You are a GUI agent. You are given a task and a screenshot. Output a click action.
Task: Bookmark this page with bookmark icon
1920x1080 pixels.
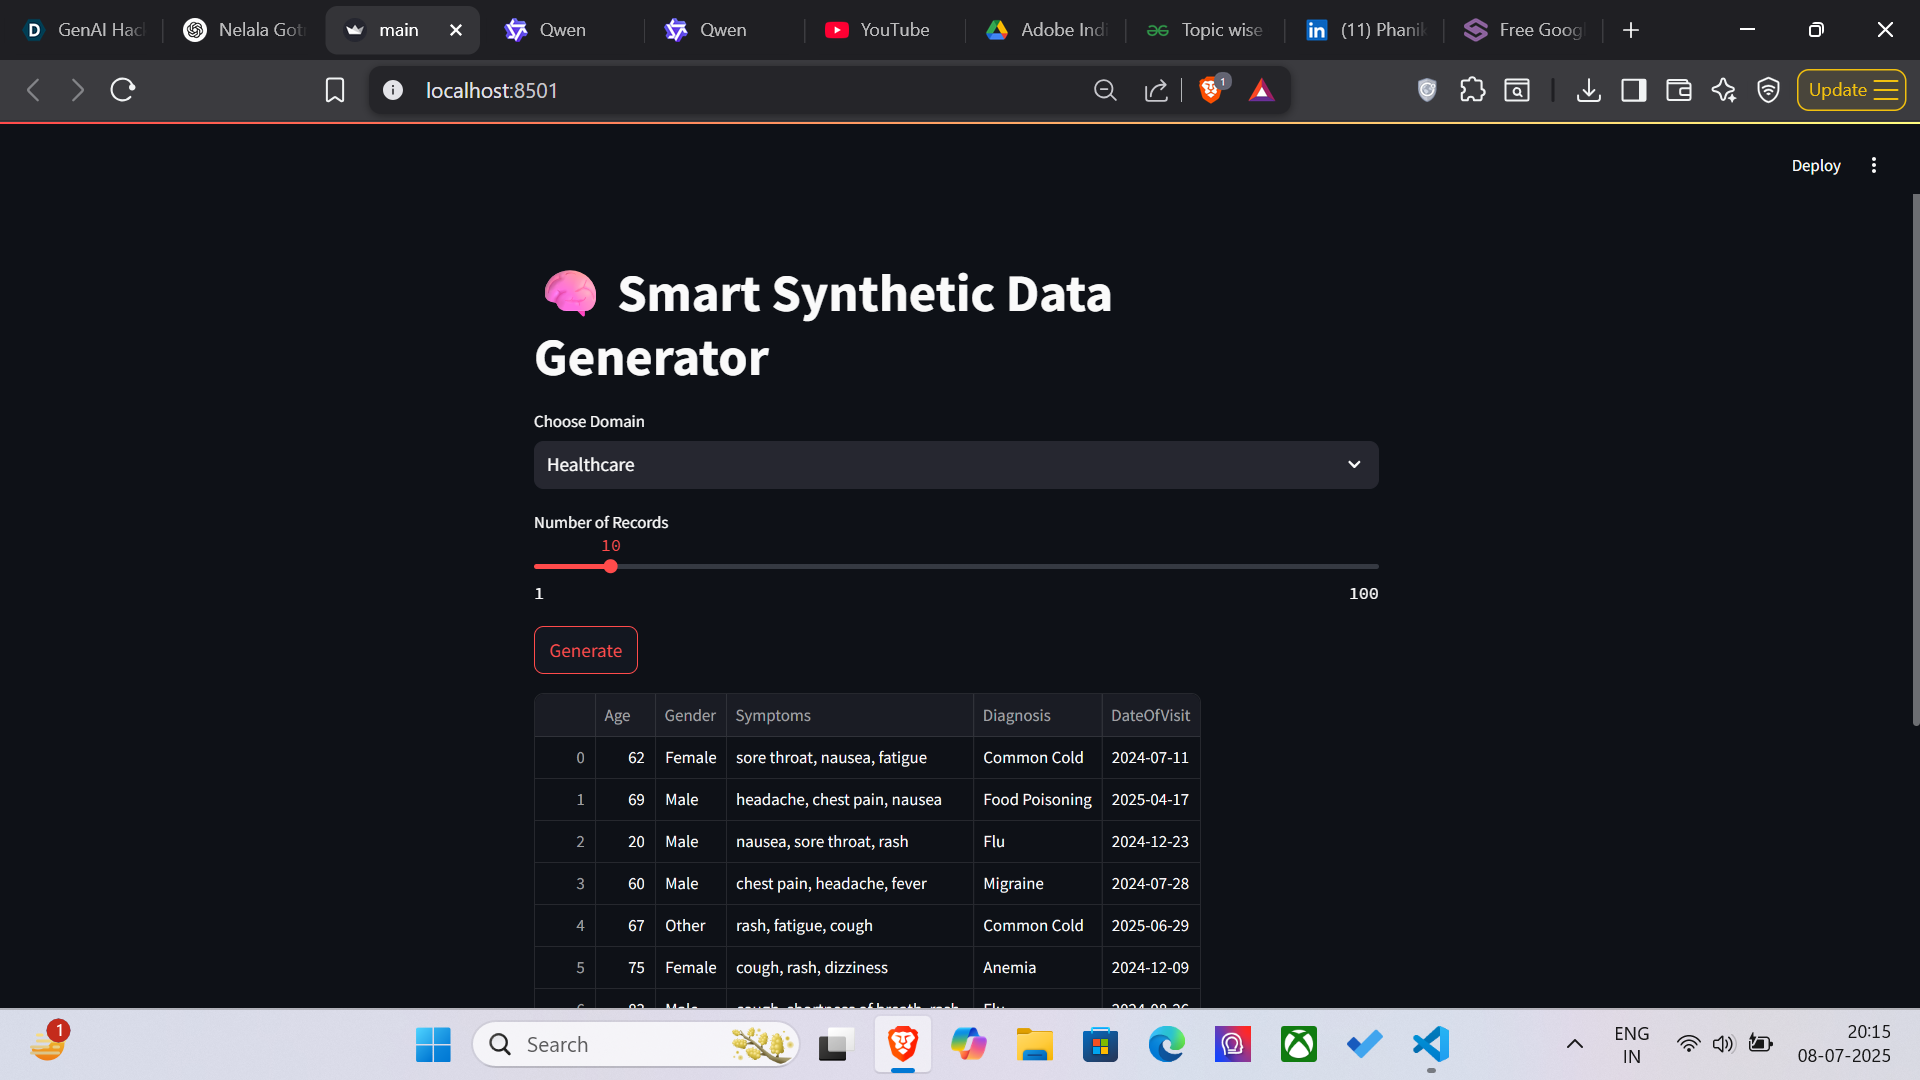tap(335, 91)
